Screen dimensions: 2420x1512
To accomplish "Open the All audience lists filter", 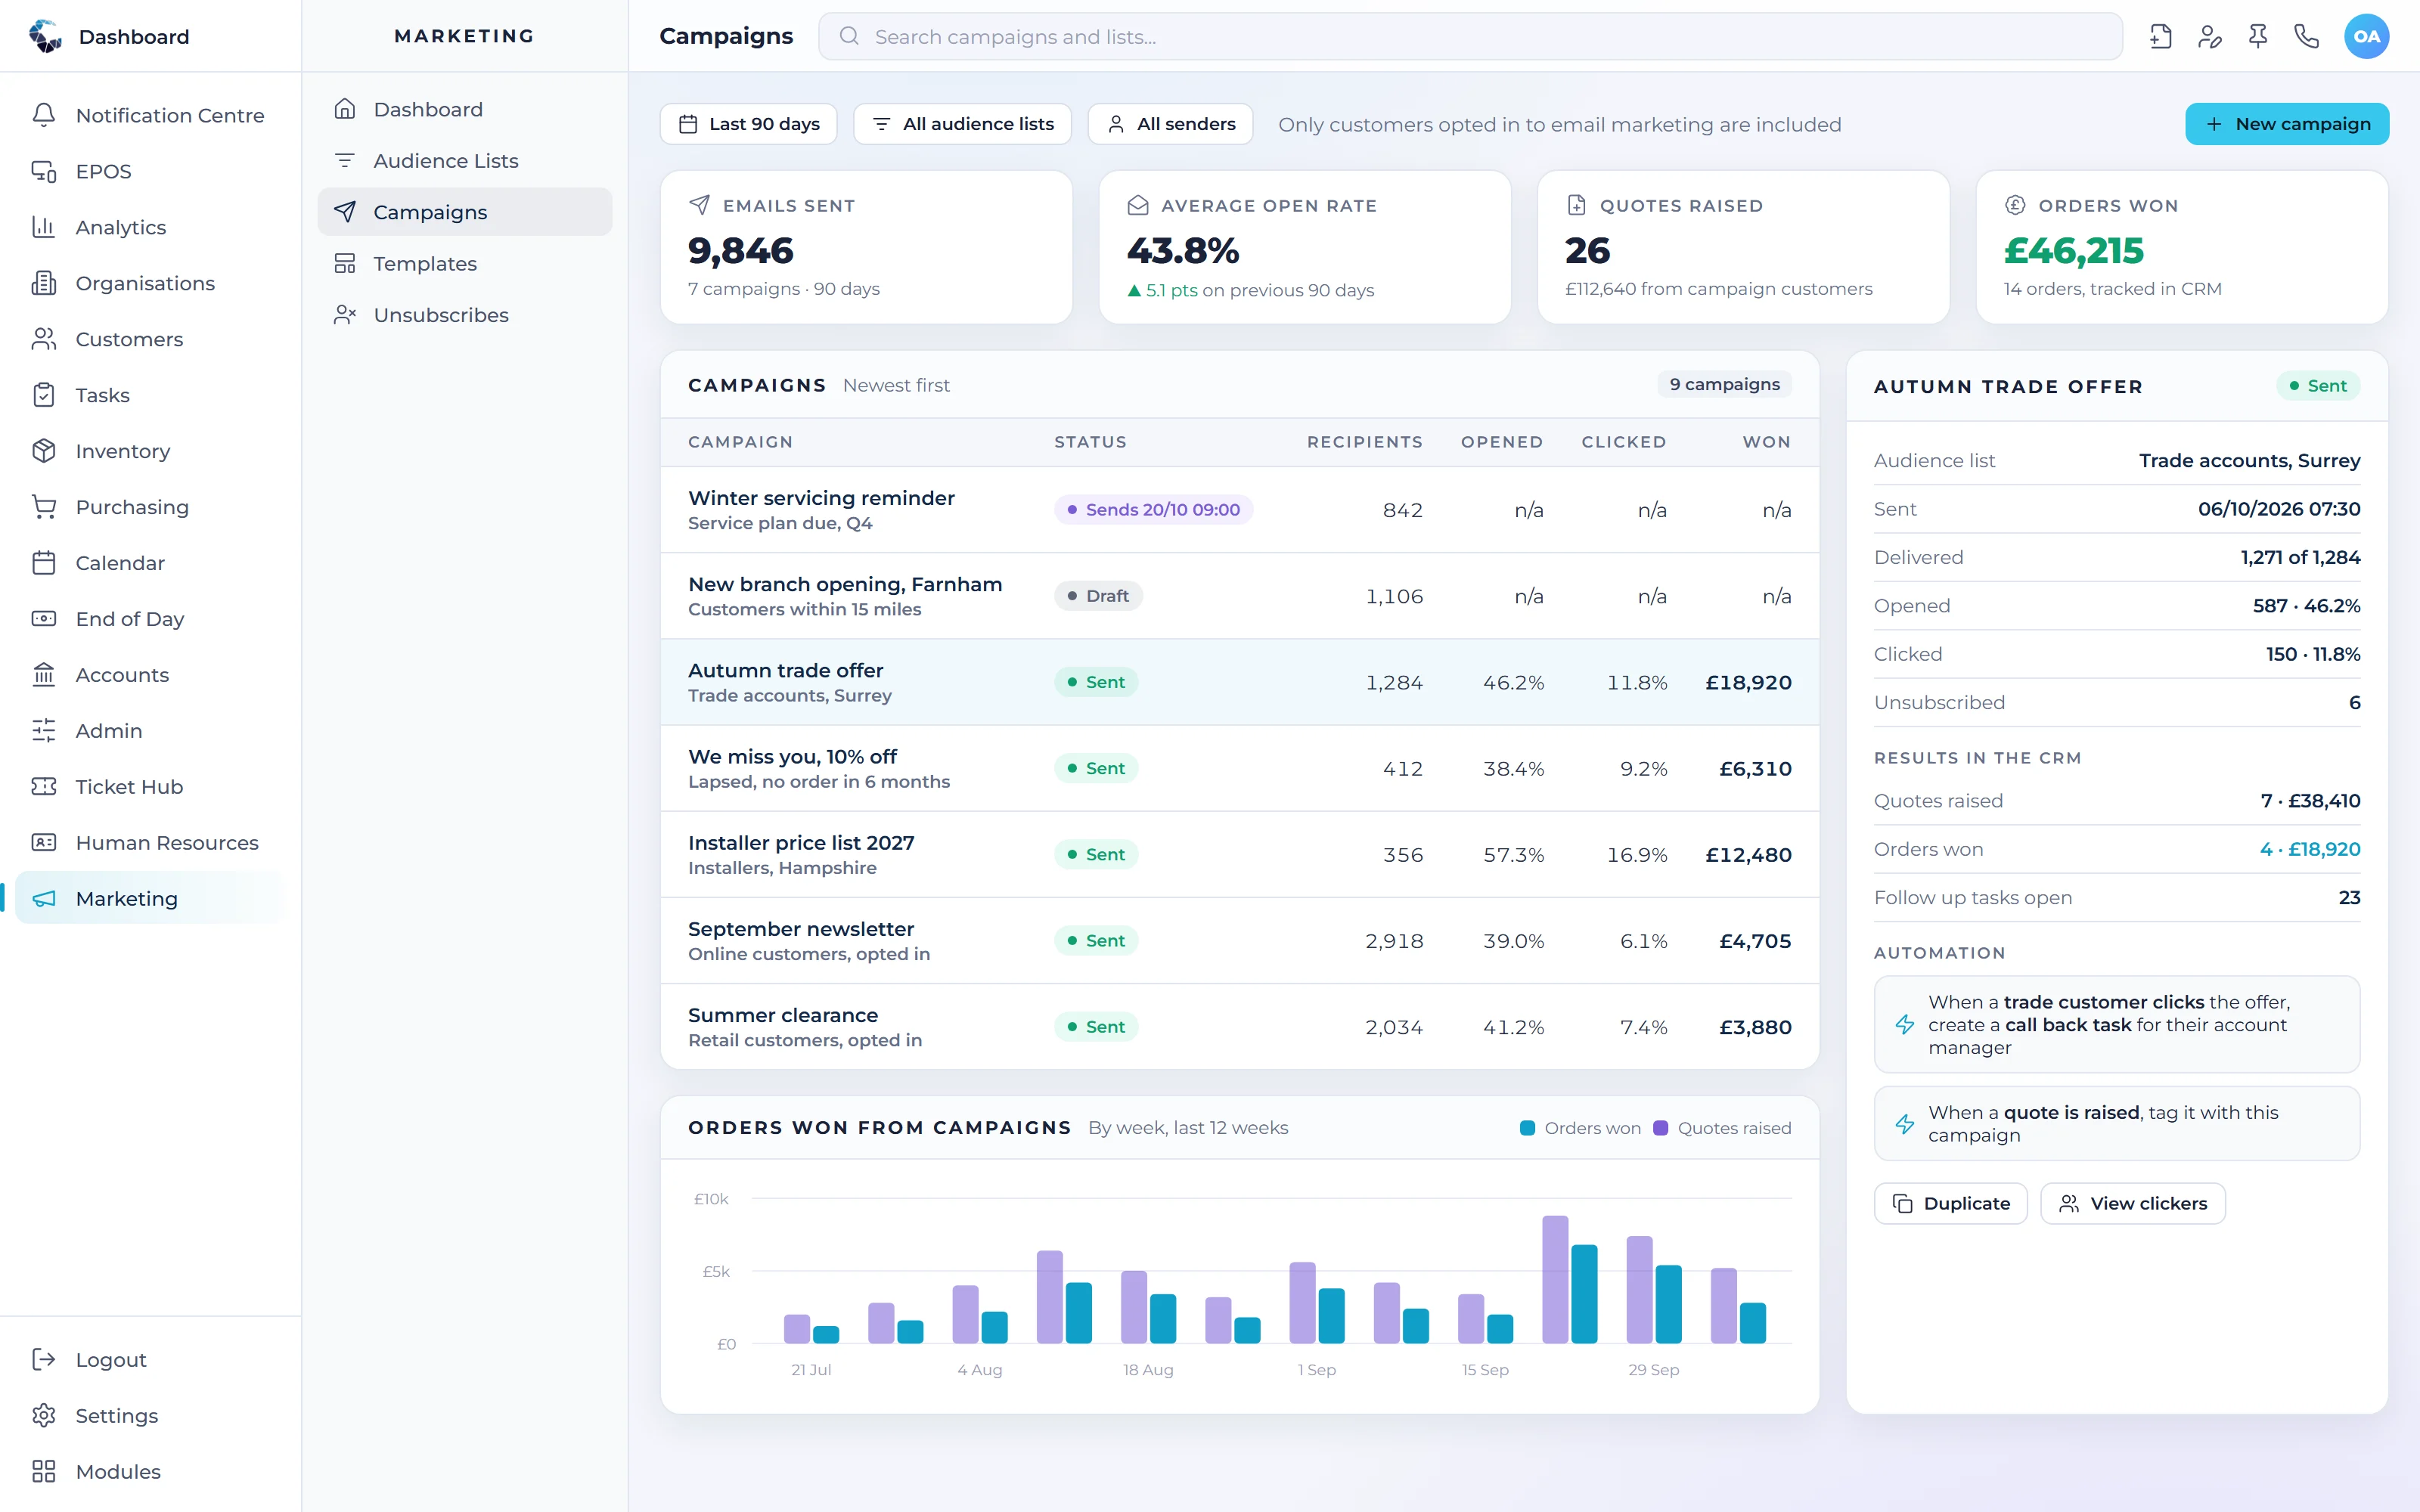I will [962, 124].
